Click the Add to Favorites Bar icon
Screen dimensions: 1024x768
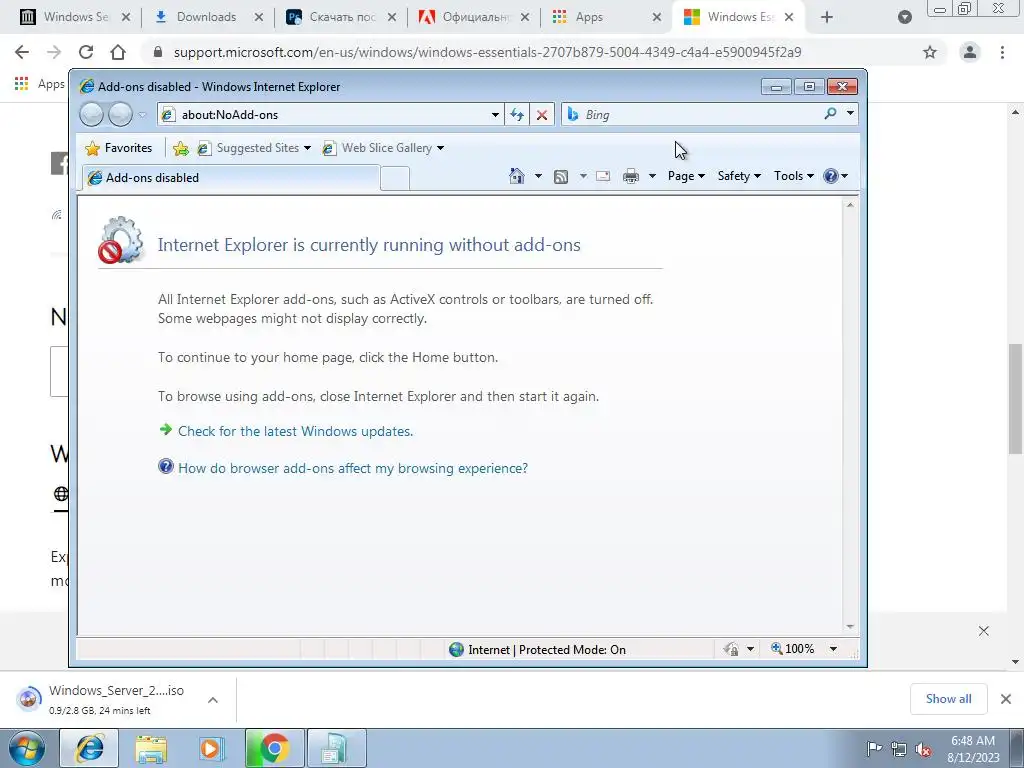click(181, 149)
